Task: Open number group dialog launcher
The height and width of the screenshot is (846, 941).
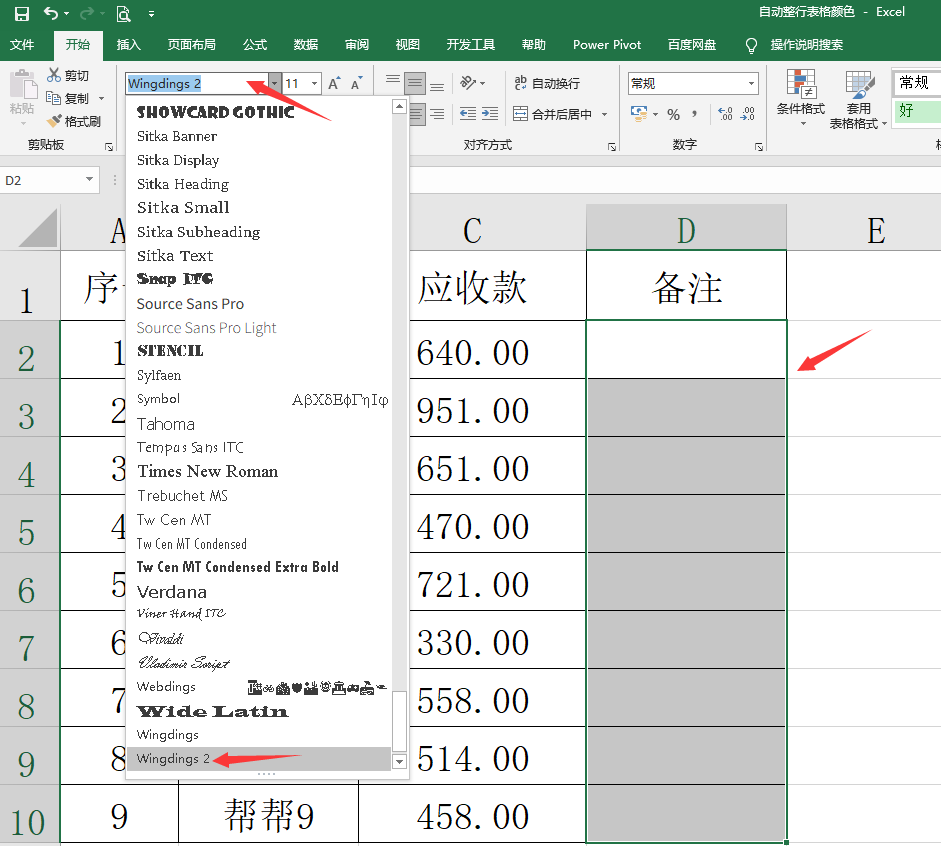Action: pyautogui.click(x=759, y=146)
